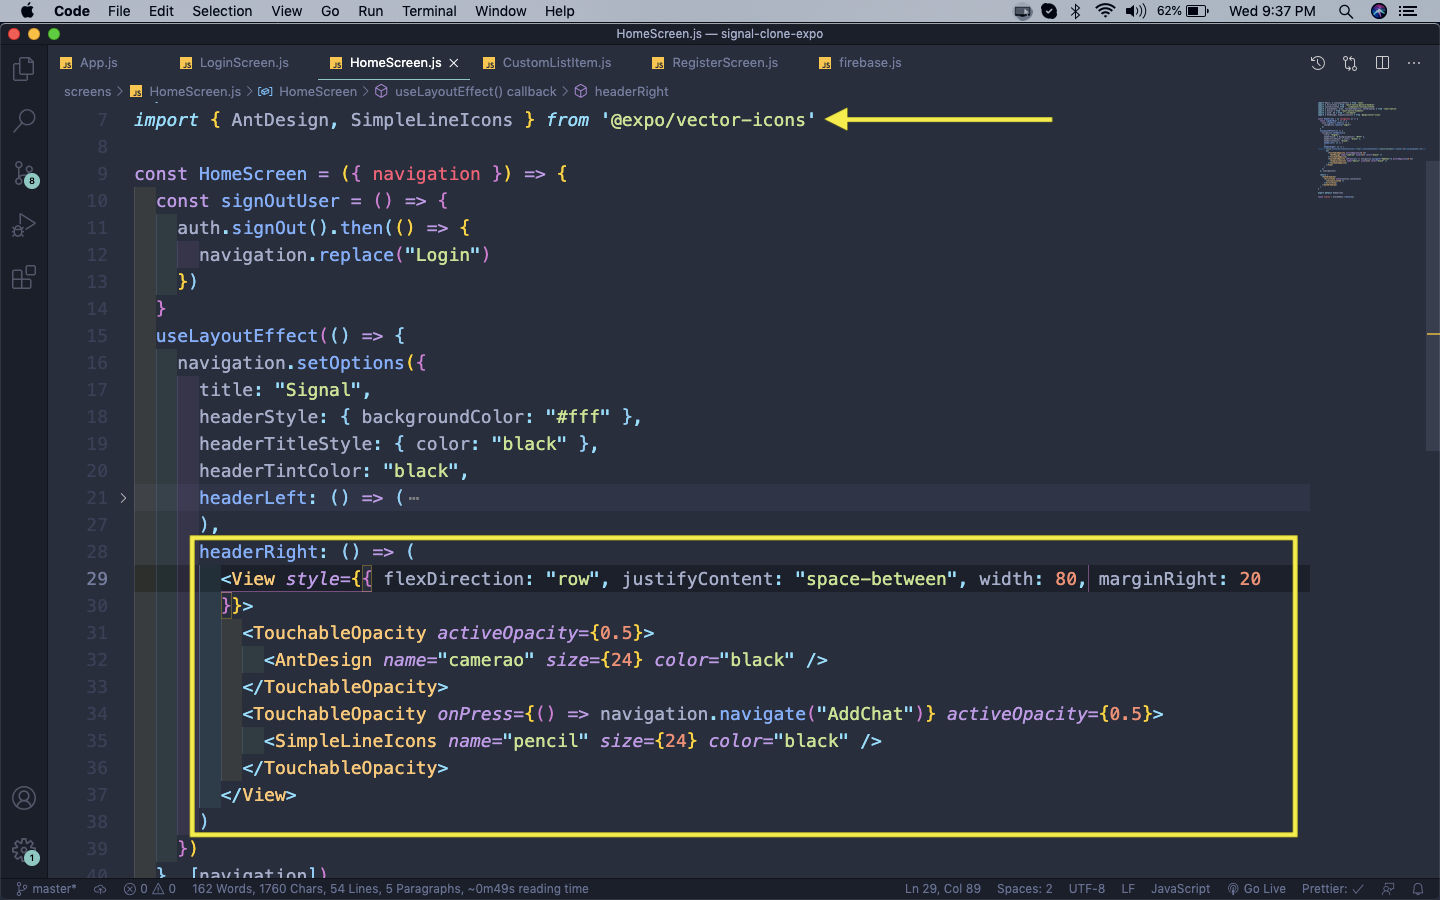1440x900 pixels.
Task: Click "camerao" icon name string
Action: pyautogui.click(x=486, y=660)
